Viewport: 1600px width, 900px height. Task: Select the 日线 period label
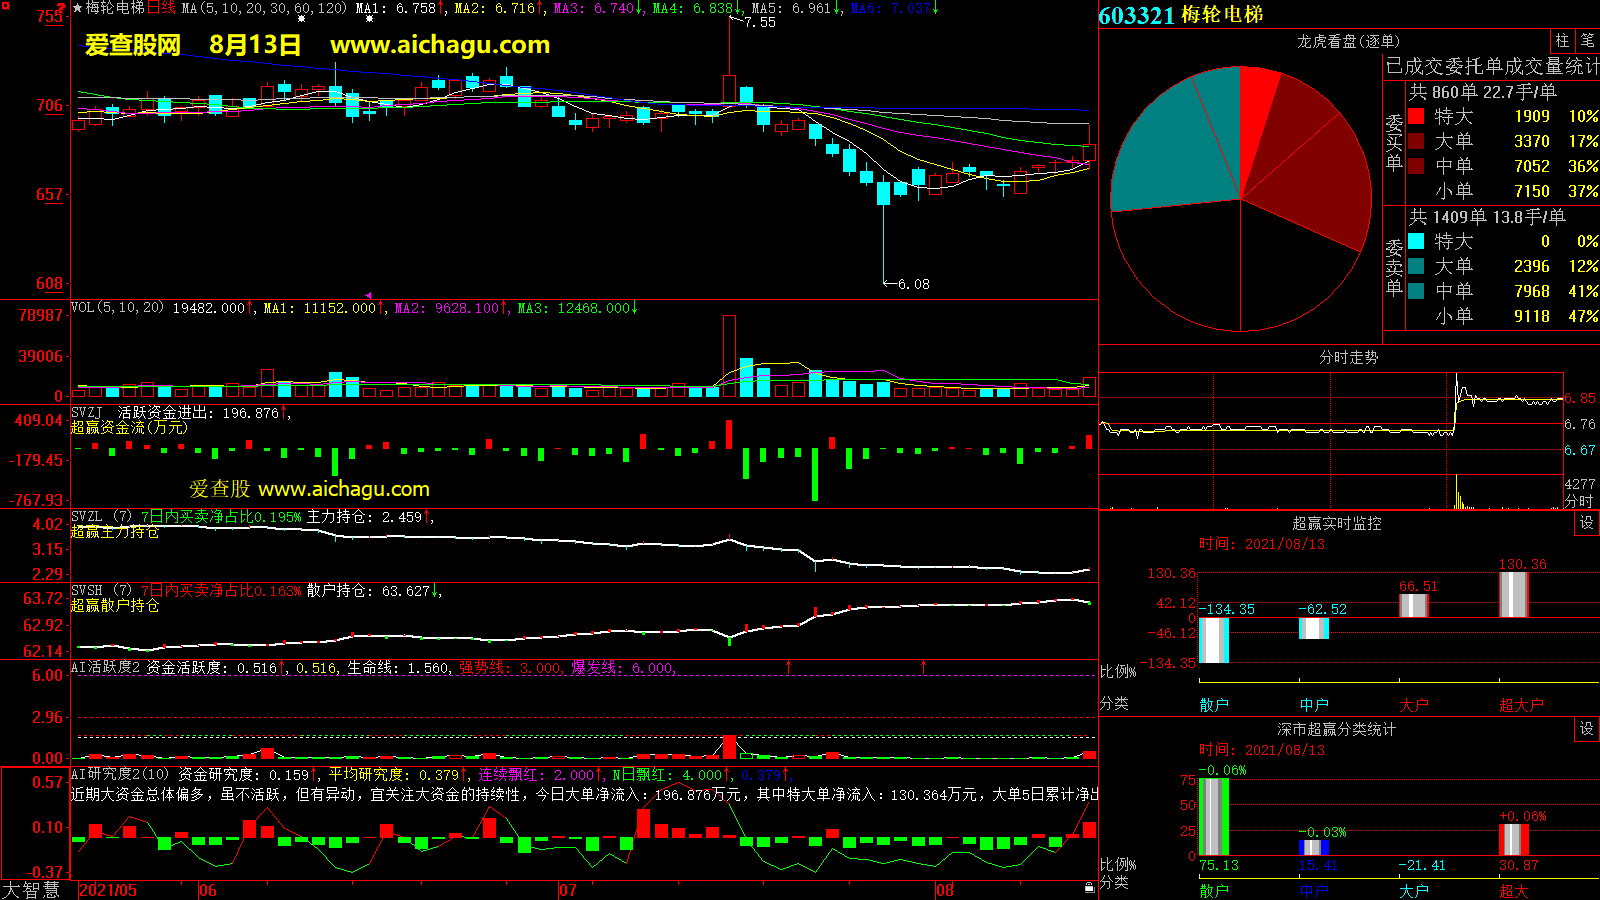(161, 8)
